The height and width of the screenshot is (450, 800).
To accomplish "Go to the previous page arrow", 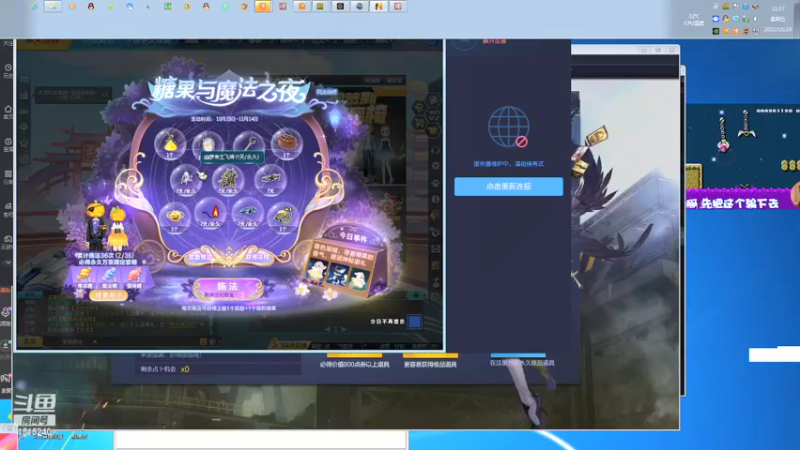I will click(x=328, y=330).
